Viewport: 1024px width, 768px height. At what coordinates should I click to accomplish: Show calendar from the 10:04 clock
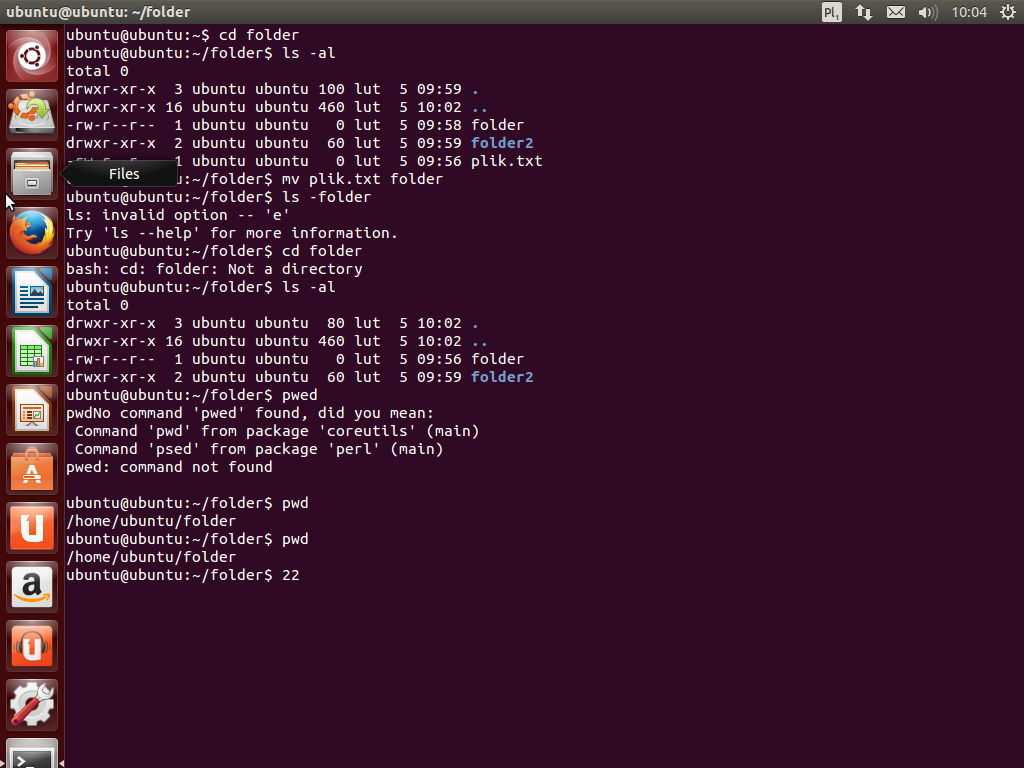coord(969,12)
